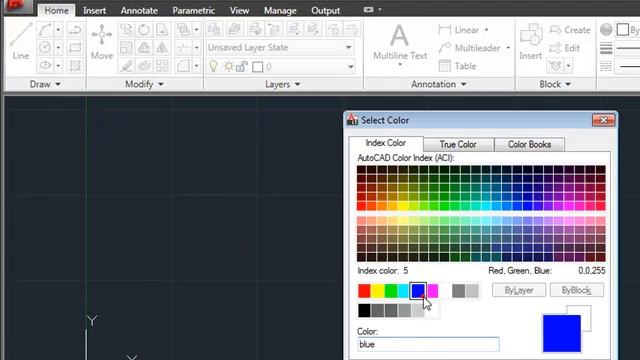Switch to the Manage ribbon tab
640x360 pixels.
tap(280, 11)
